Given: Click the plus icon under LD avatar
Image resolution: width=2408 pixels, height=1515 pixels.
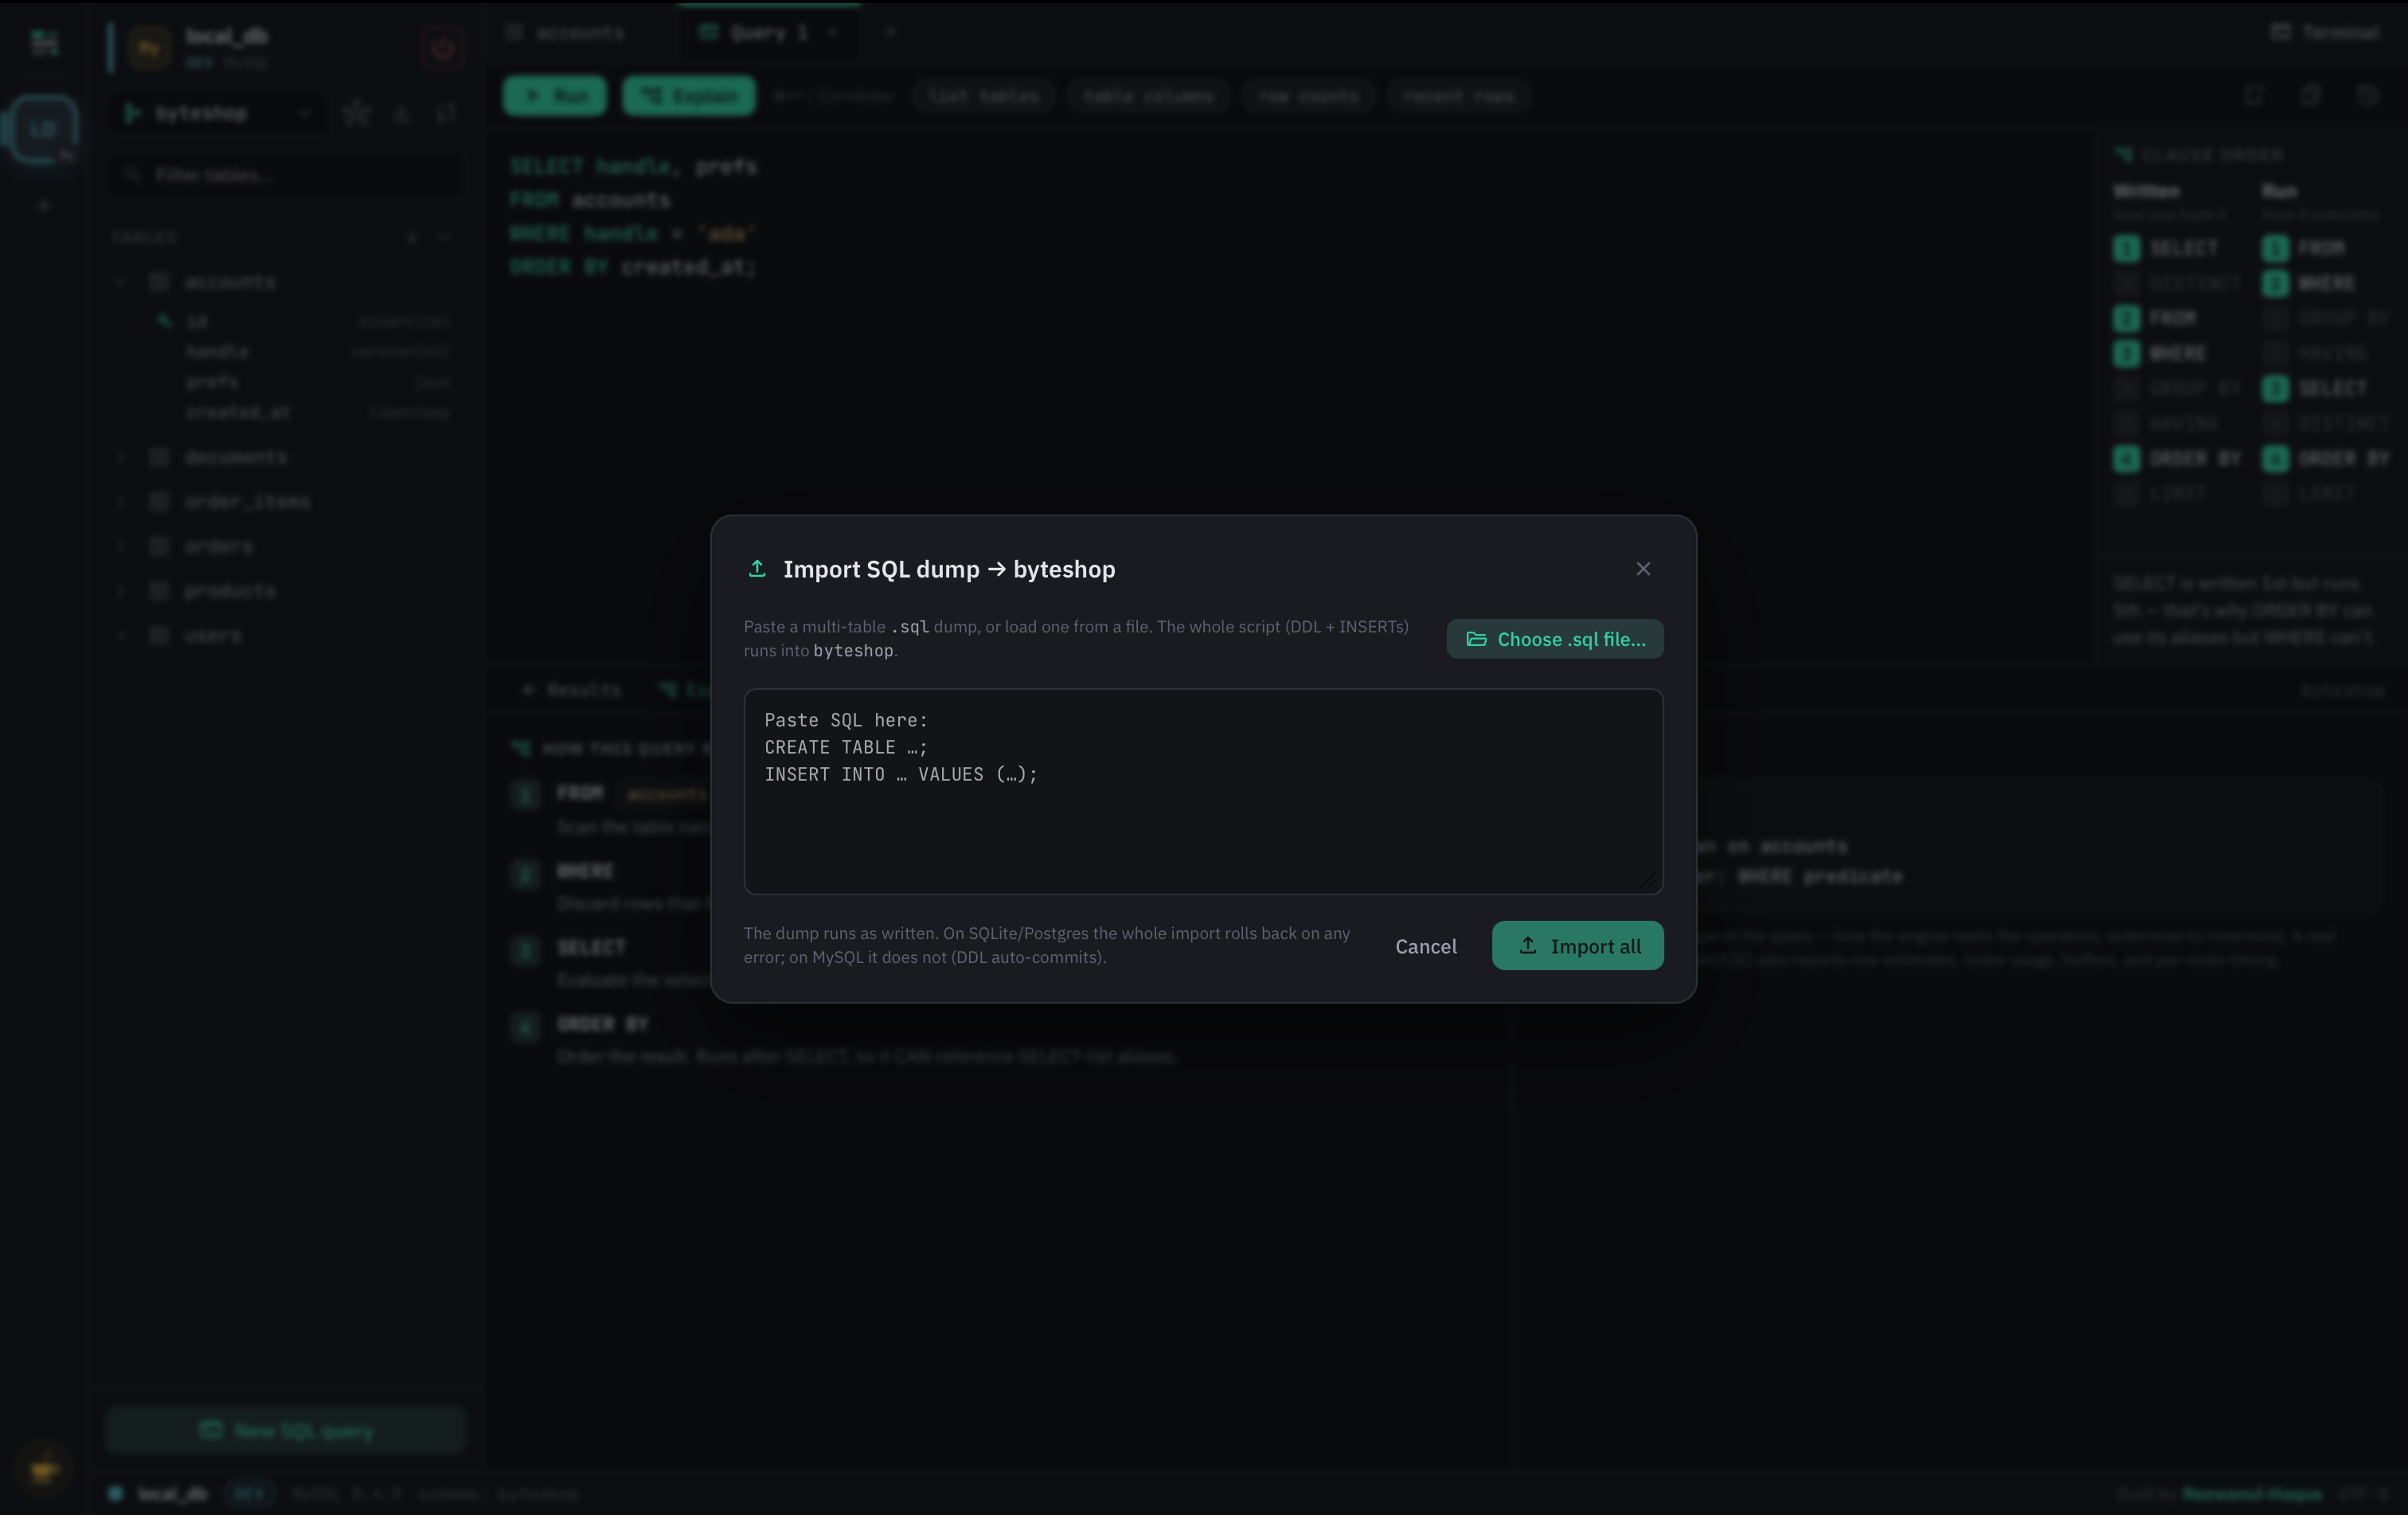Looking at the screenshot, I should (43, 206).
